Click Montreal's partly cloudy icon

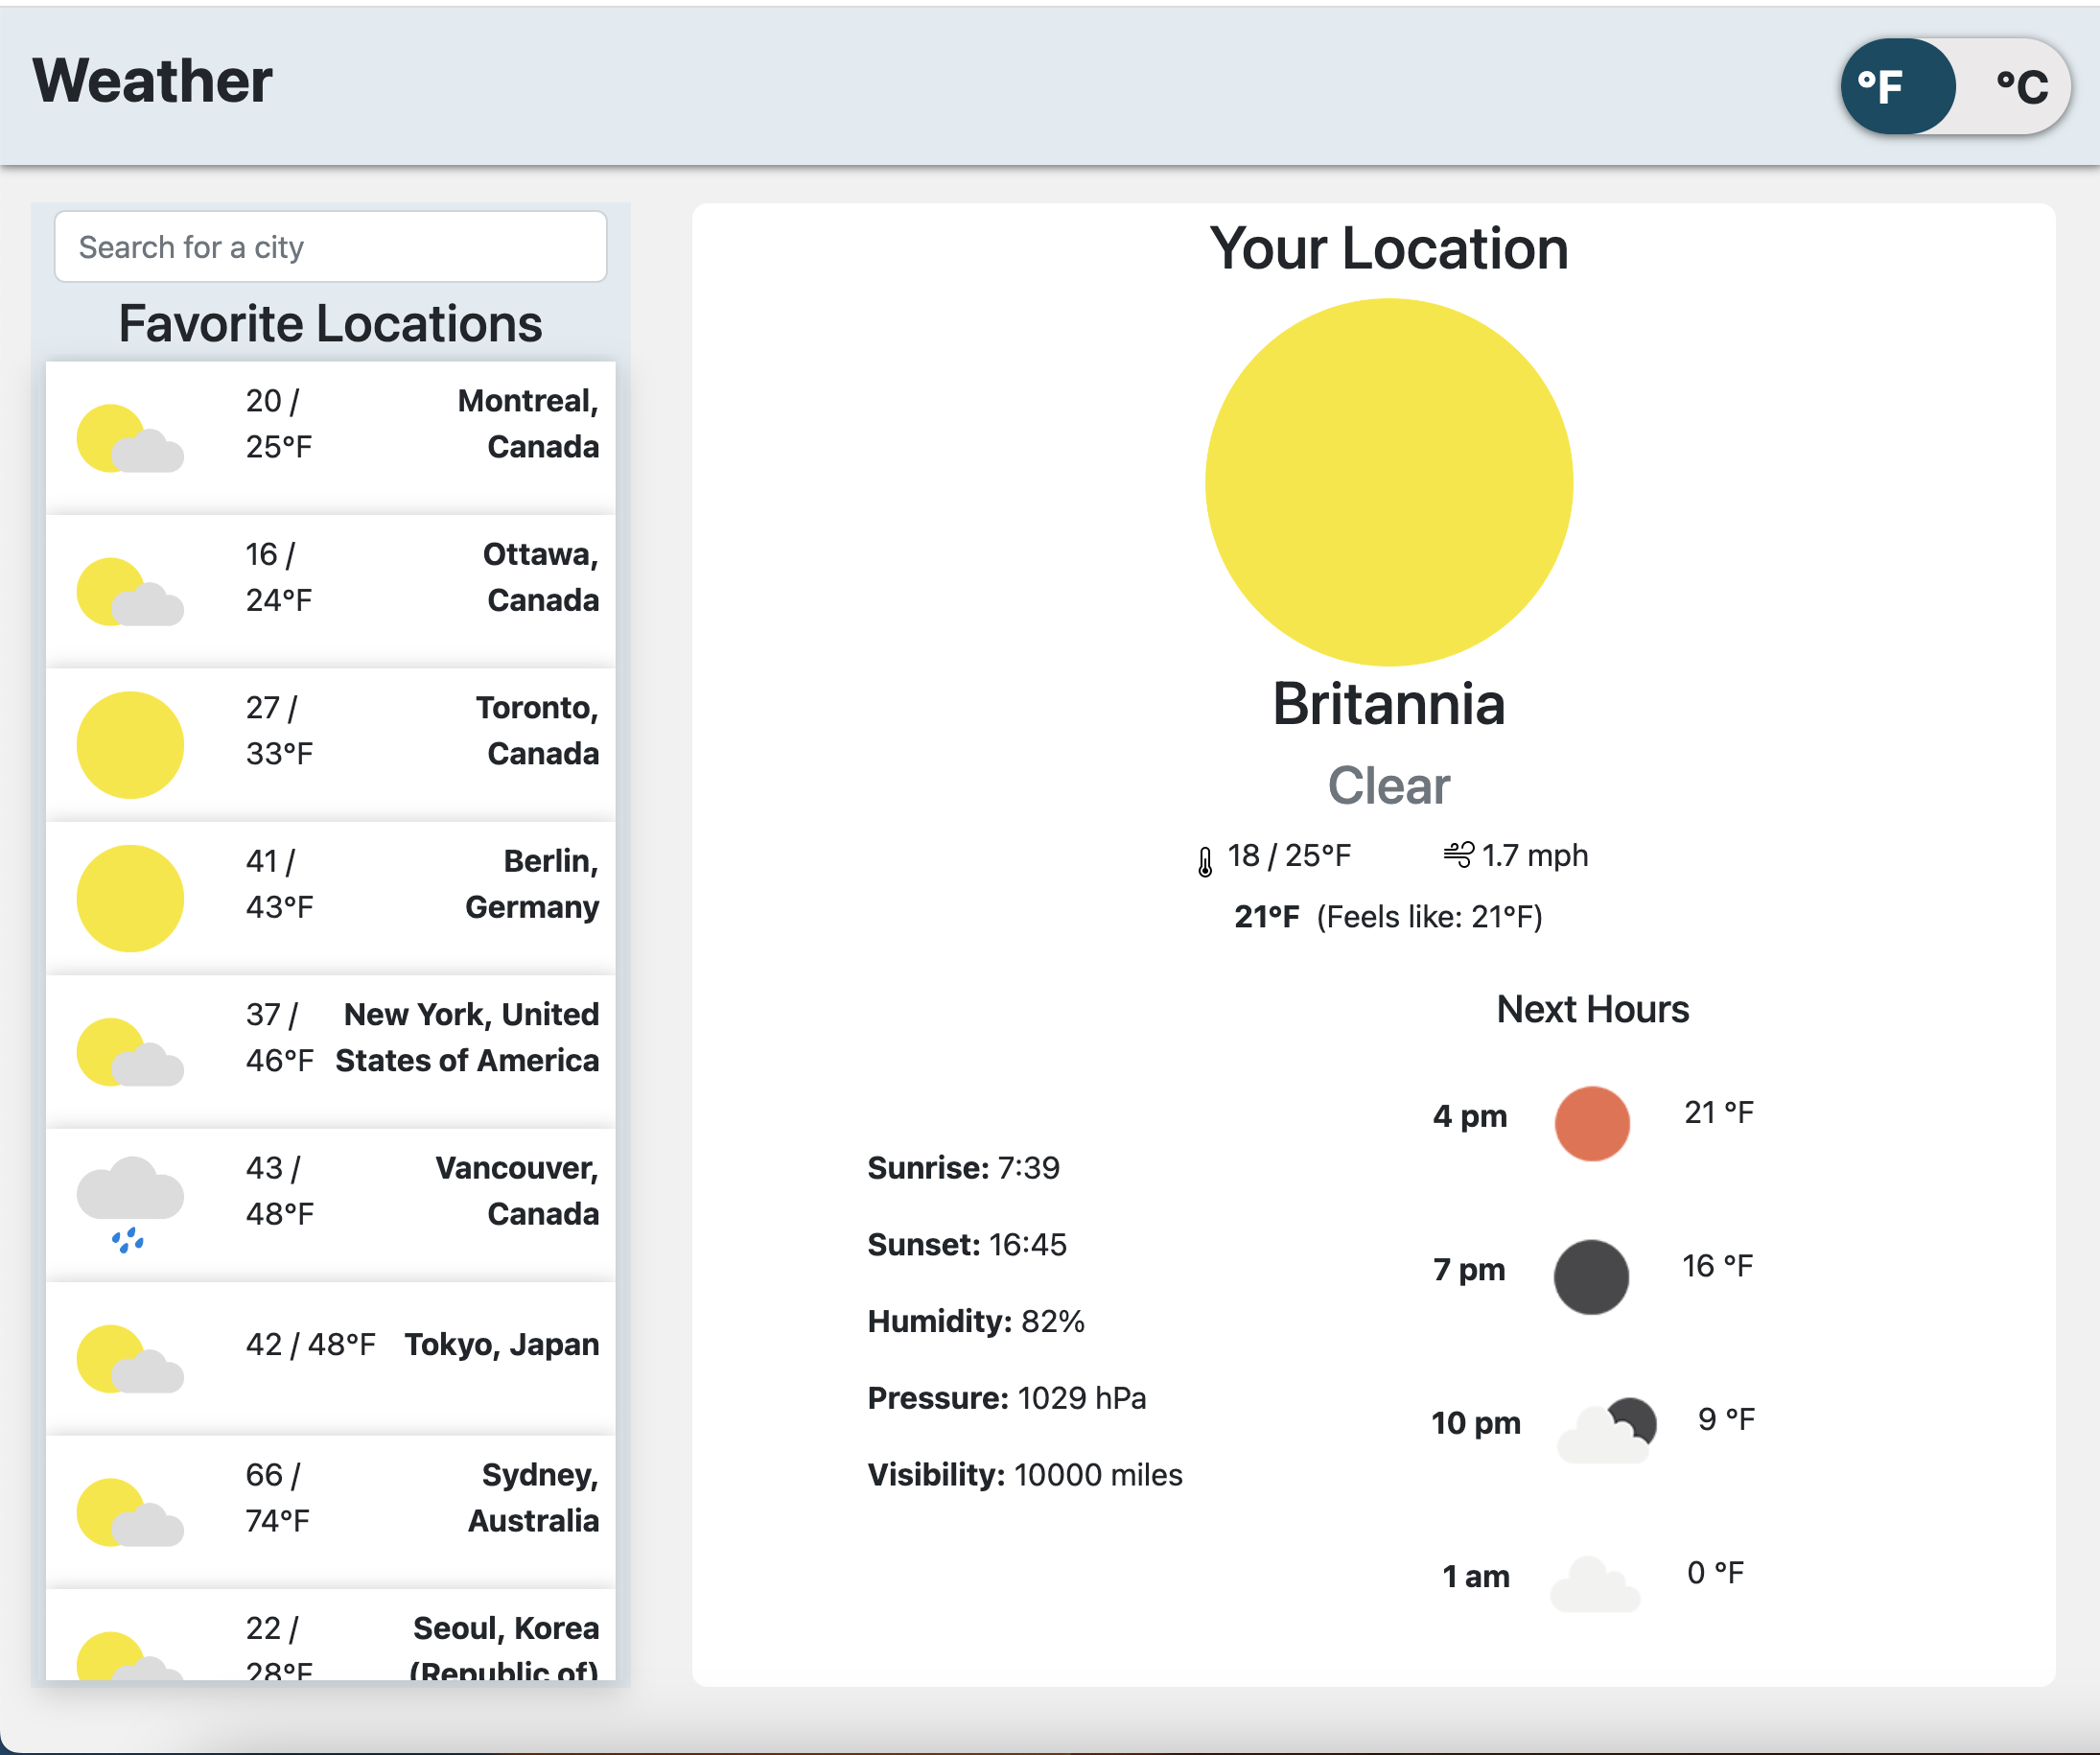click(130, 439)
